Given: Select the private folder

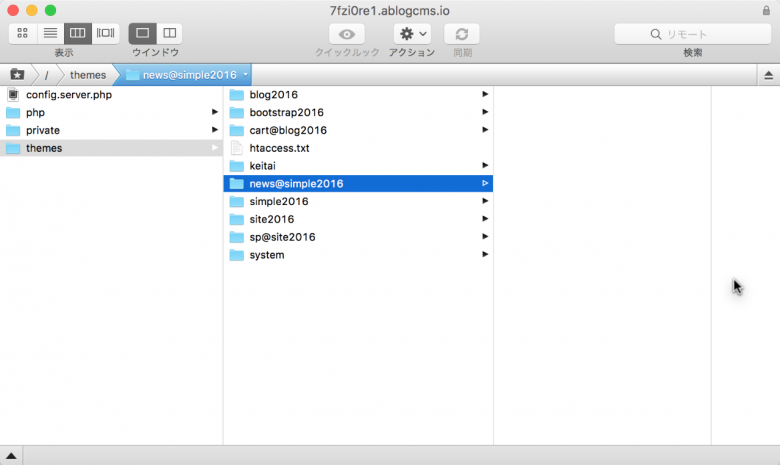Looking at the screenshot, I should pos(43,130).
